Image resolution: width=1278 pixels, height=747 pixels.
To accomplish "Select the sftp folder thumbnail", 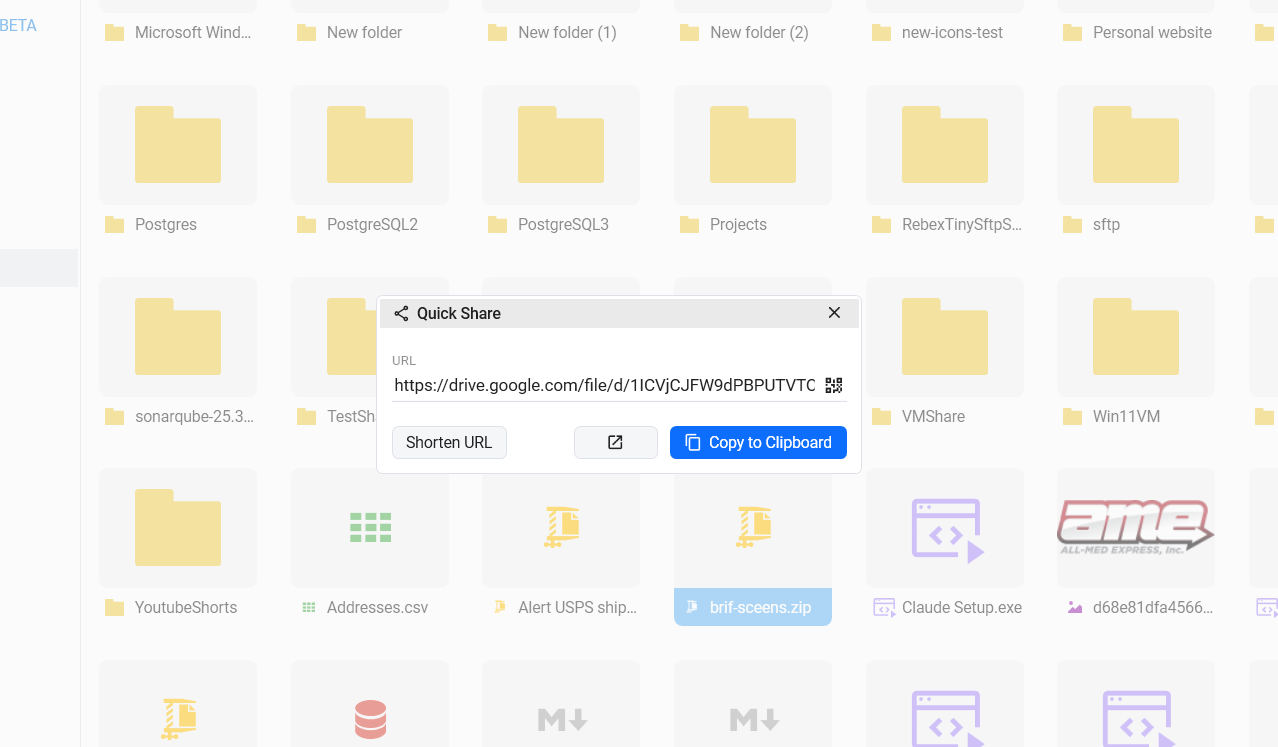I will point(1136,145).
